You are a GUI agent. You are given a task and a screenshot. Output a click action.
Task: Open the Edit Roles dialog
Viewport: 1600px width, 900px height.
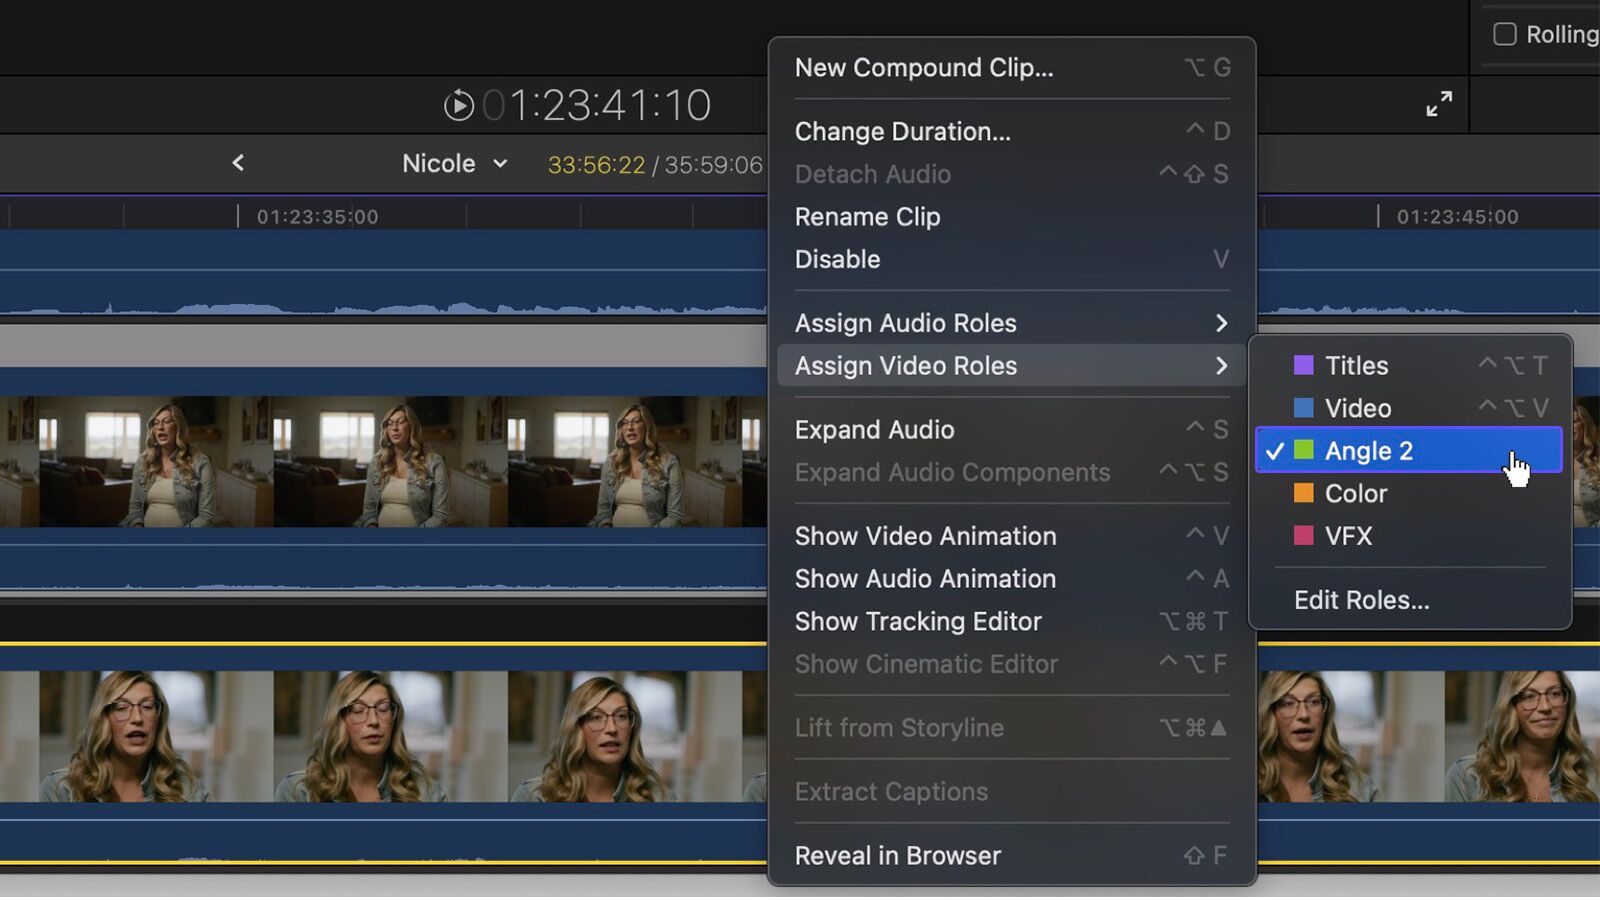pos(1361,600)
